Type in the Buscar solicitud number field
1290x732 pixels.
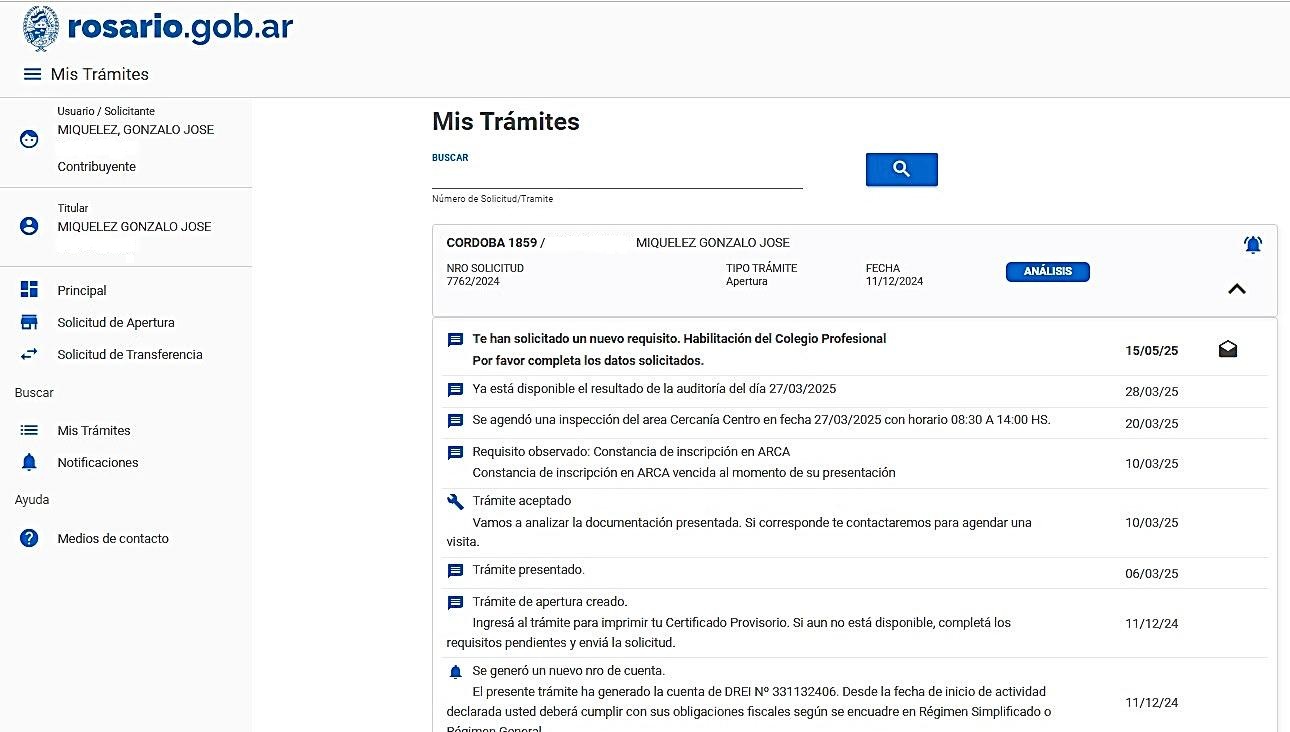coord(617,176)
